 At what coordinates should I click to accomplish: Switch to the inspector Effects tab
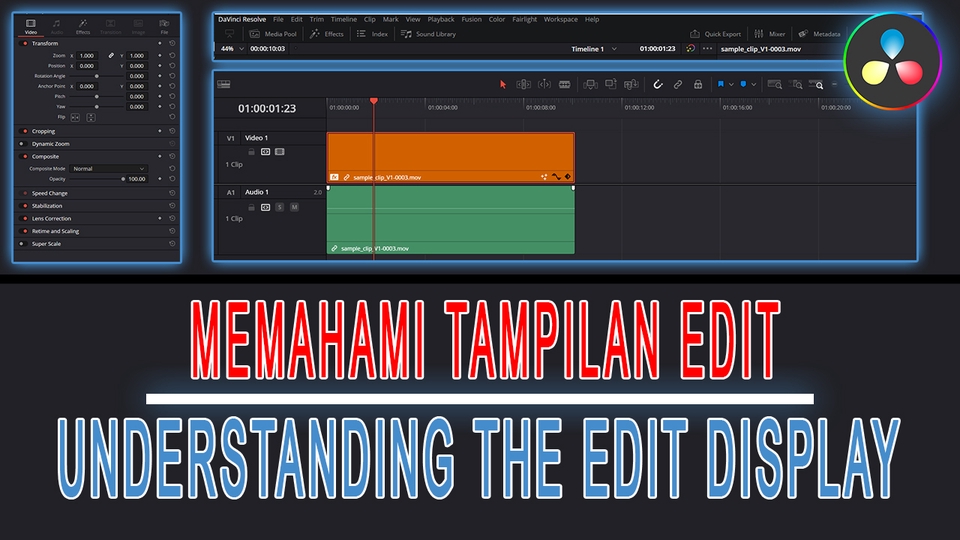pyautogui.click(x=83, y=27)
